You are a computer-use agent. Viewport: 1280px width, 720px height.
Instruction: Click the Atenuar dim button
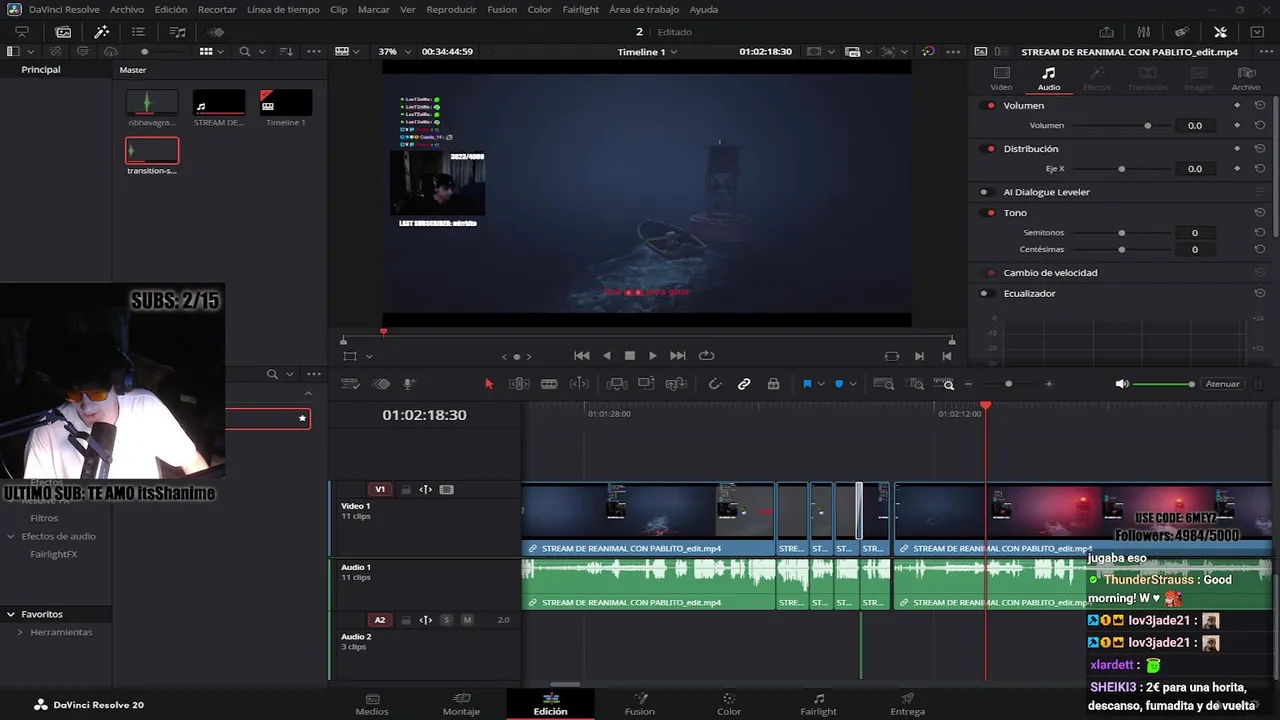pos(1222,384)
